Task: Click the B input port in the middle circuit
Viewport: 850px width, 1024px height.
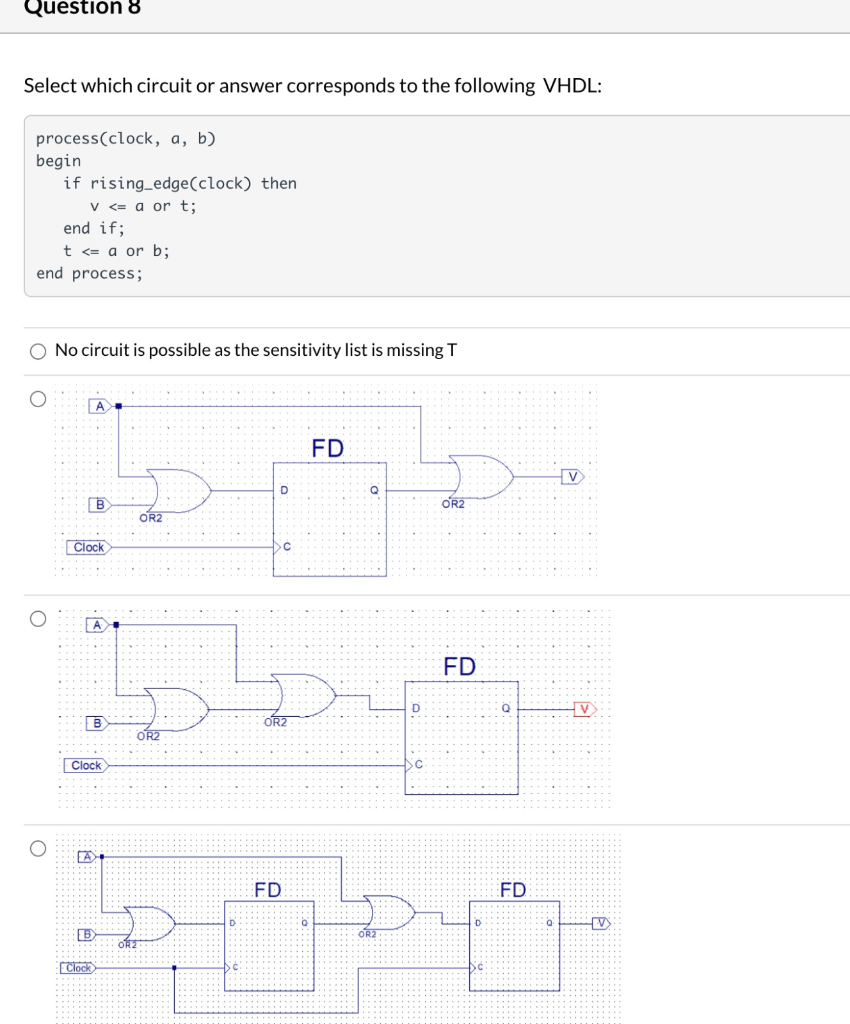Action: (98, 721)
